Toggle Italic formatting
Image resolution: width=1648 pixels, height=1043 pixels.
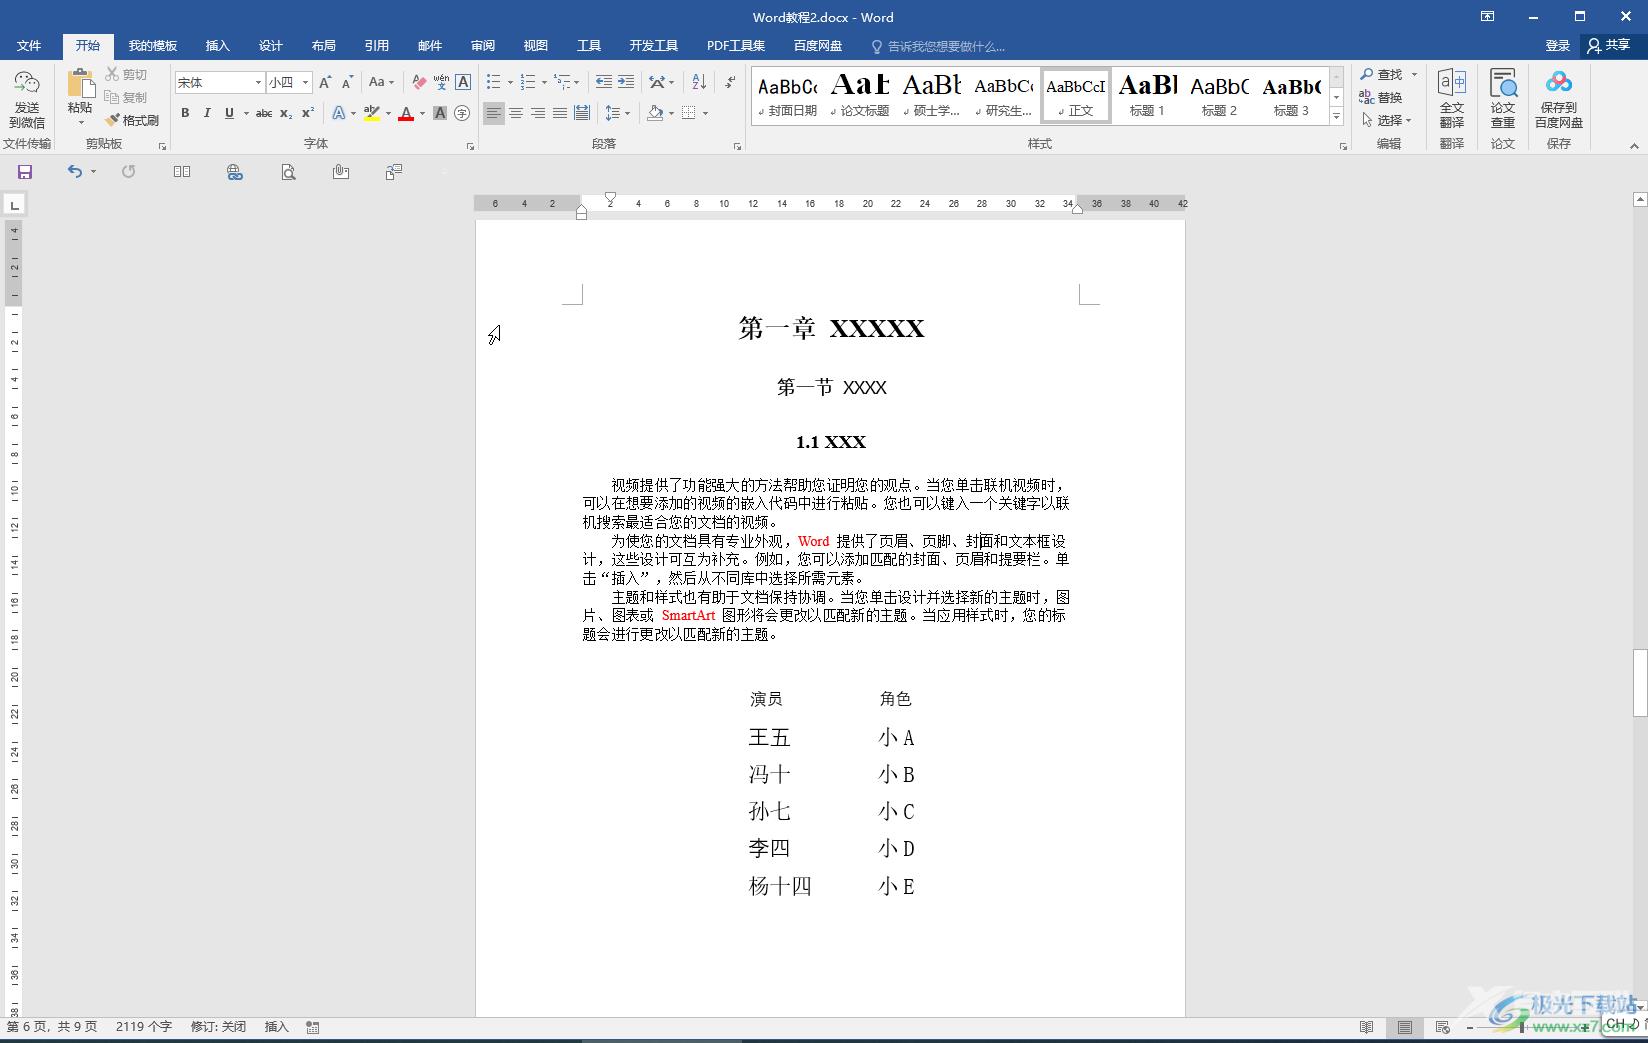tap(207, 113)
